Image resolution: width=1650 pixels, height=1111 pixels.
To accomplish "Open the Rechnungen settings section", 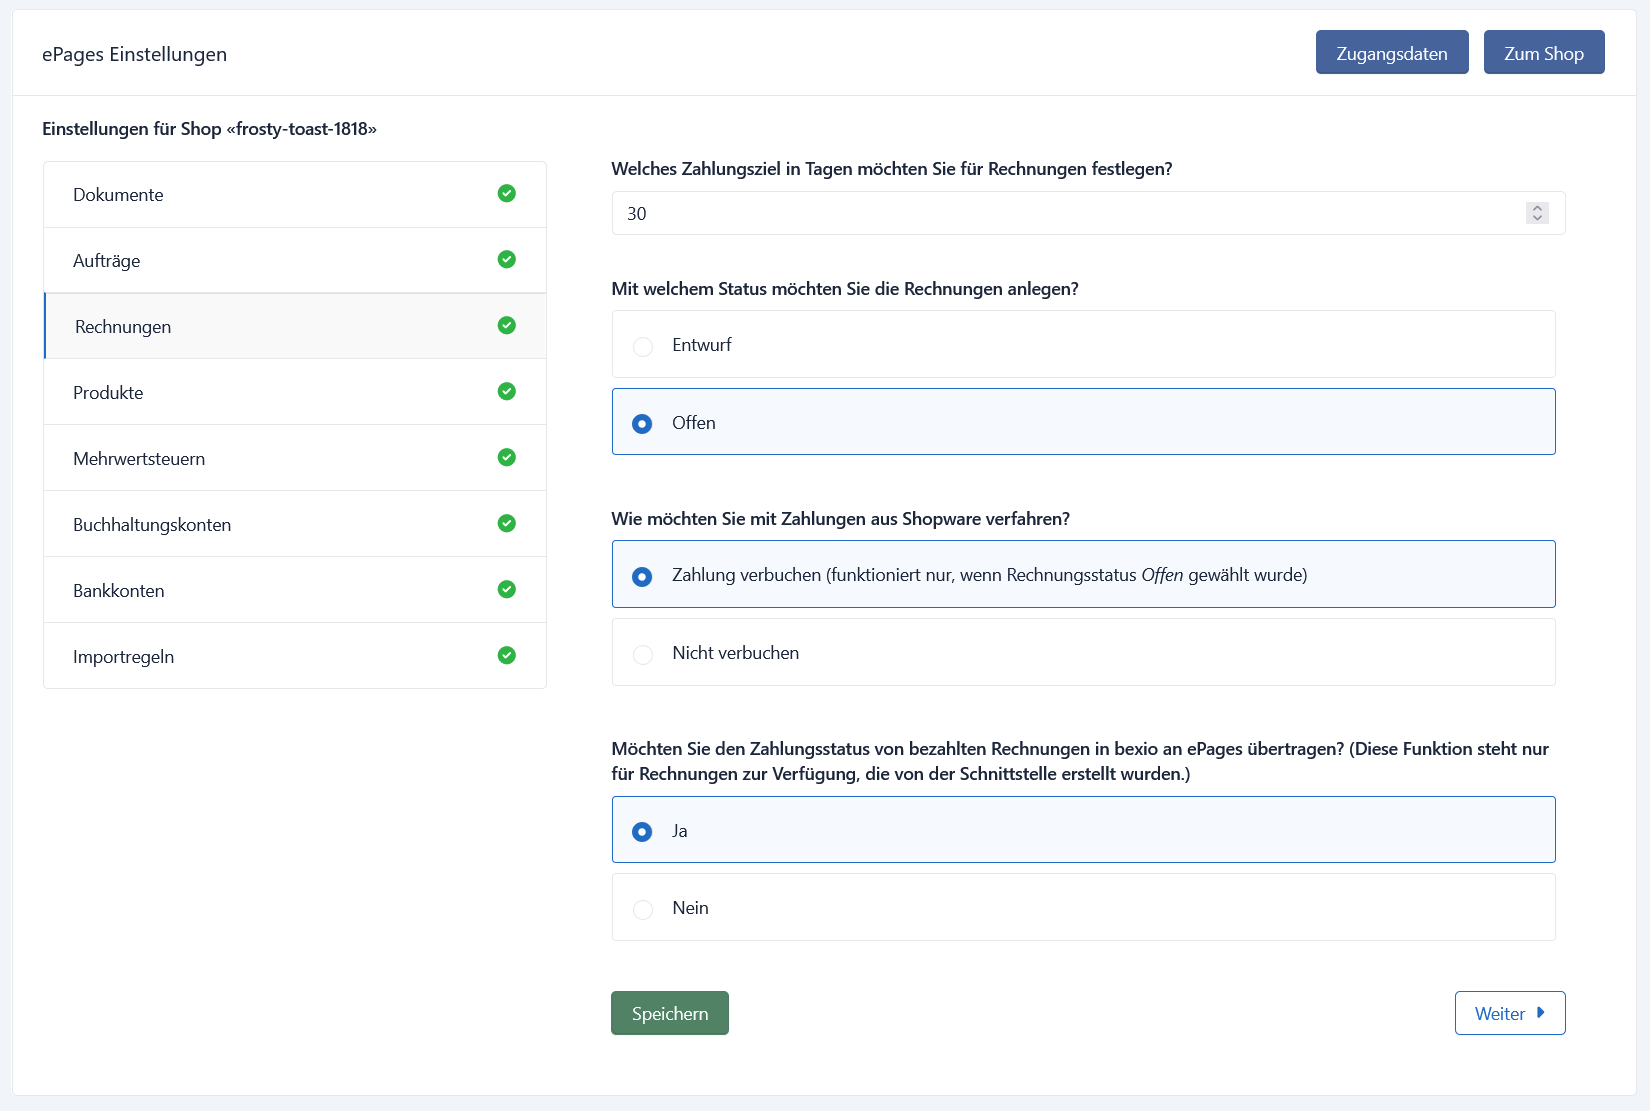I will pos(295,326).
